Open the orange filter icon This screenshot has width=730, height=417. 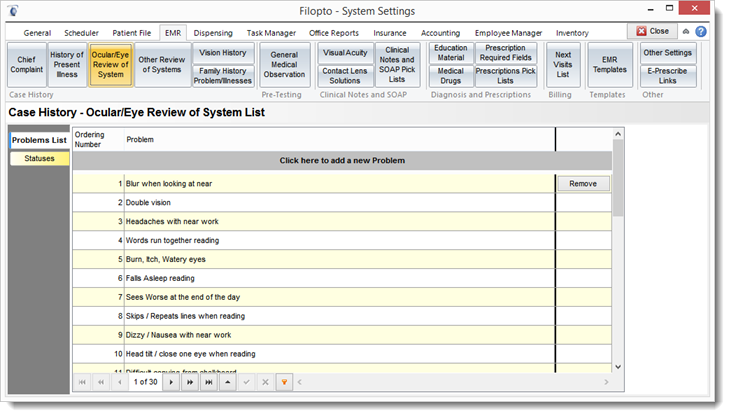click(284, 382)
